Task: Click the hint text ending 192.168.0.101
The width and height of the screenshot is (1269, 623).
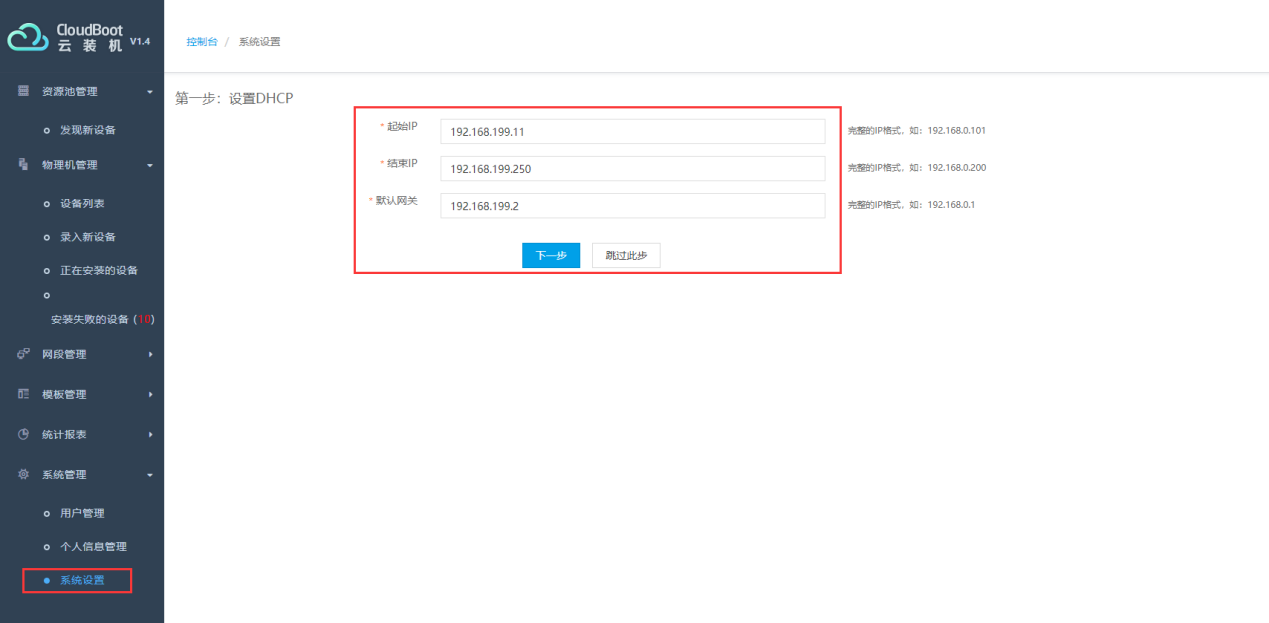Action: [x=917, y=131]
